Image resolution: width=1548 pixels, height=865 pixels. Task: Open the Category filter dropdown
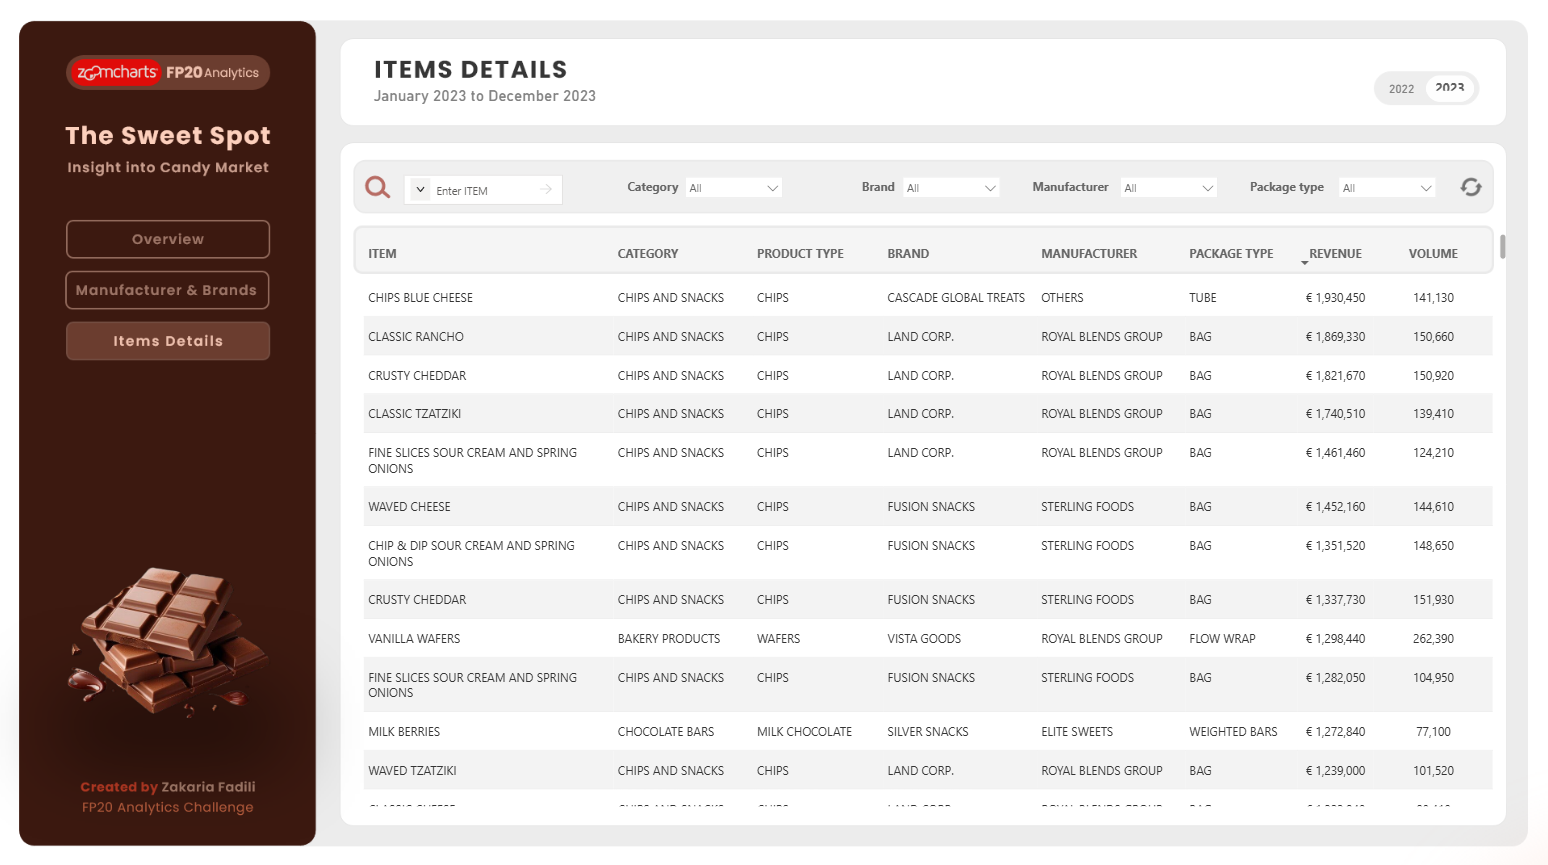click(x=733, y=188)
